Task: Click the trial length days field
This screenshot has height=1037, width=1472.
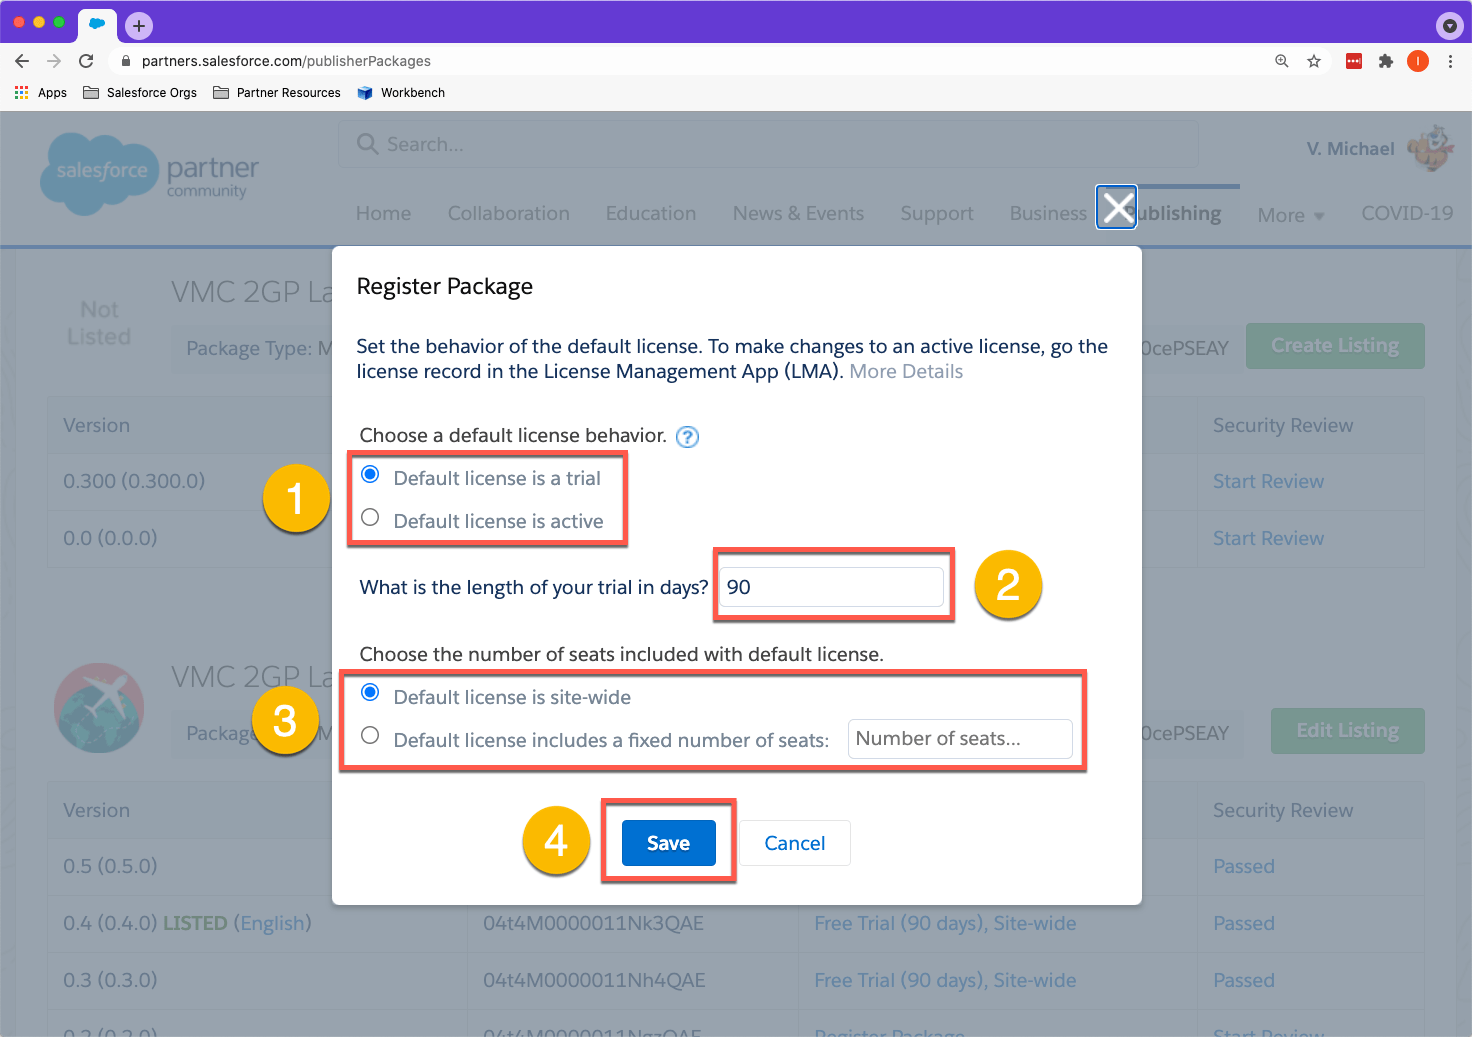Action: (831, 587)
